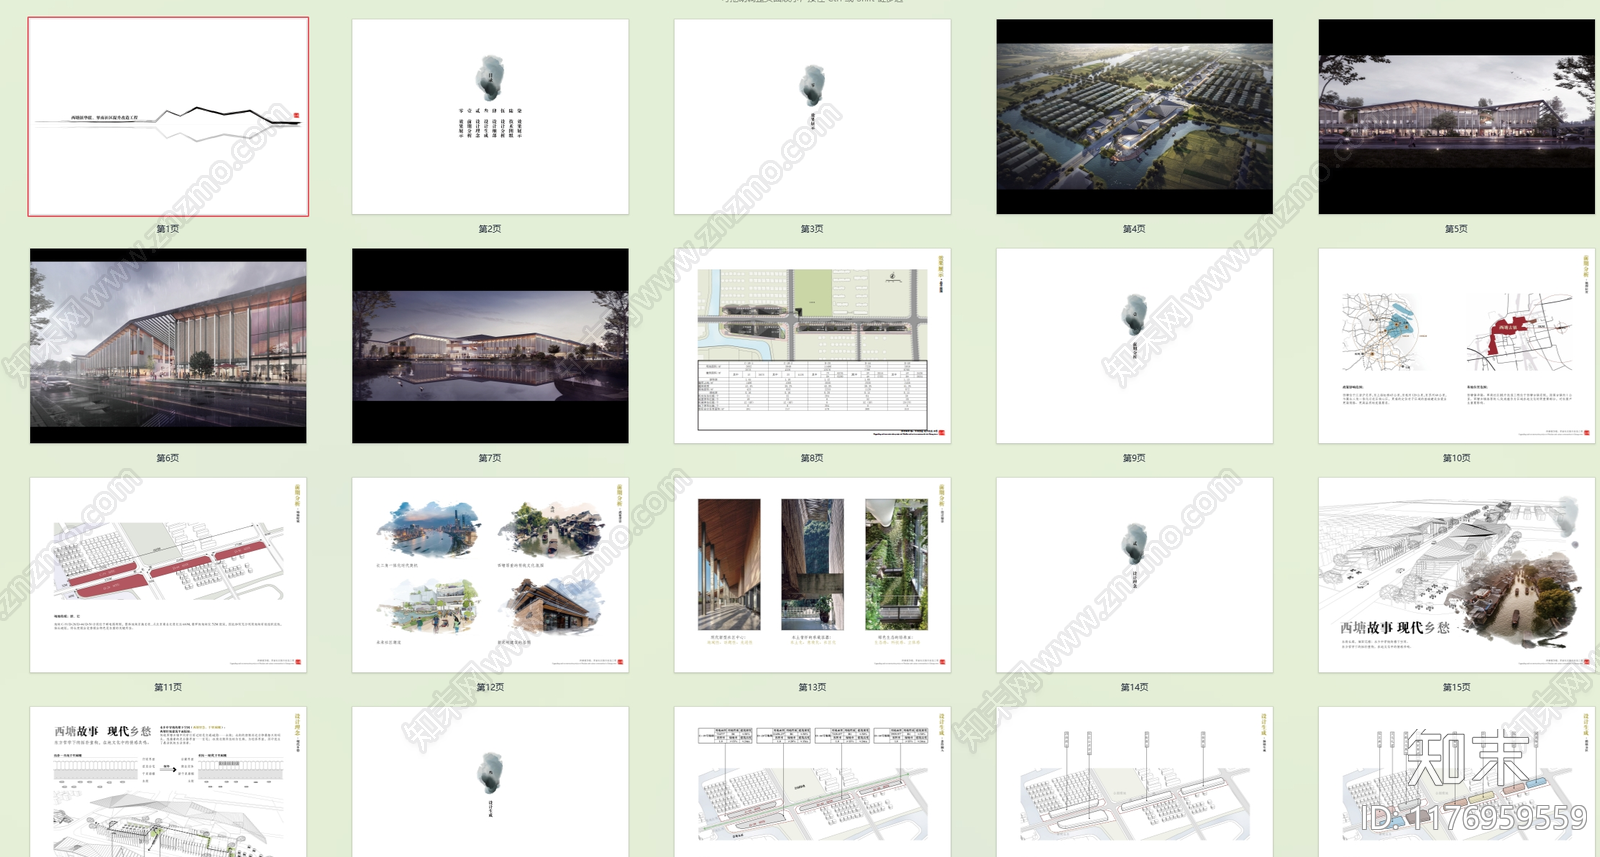This screenshot has height=857, width=1600.
Task: Click the 第8页 page label
Action: click(812, 458)
